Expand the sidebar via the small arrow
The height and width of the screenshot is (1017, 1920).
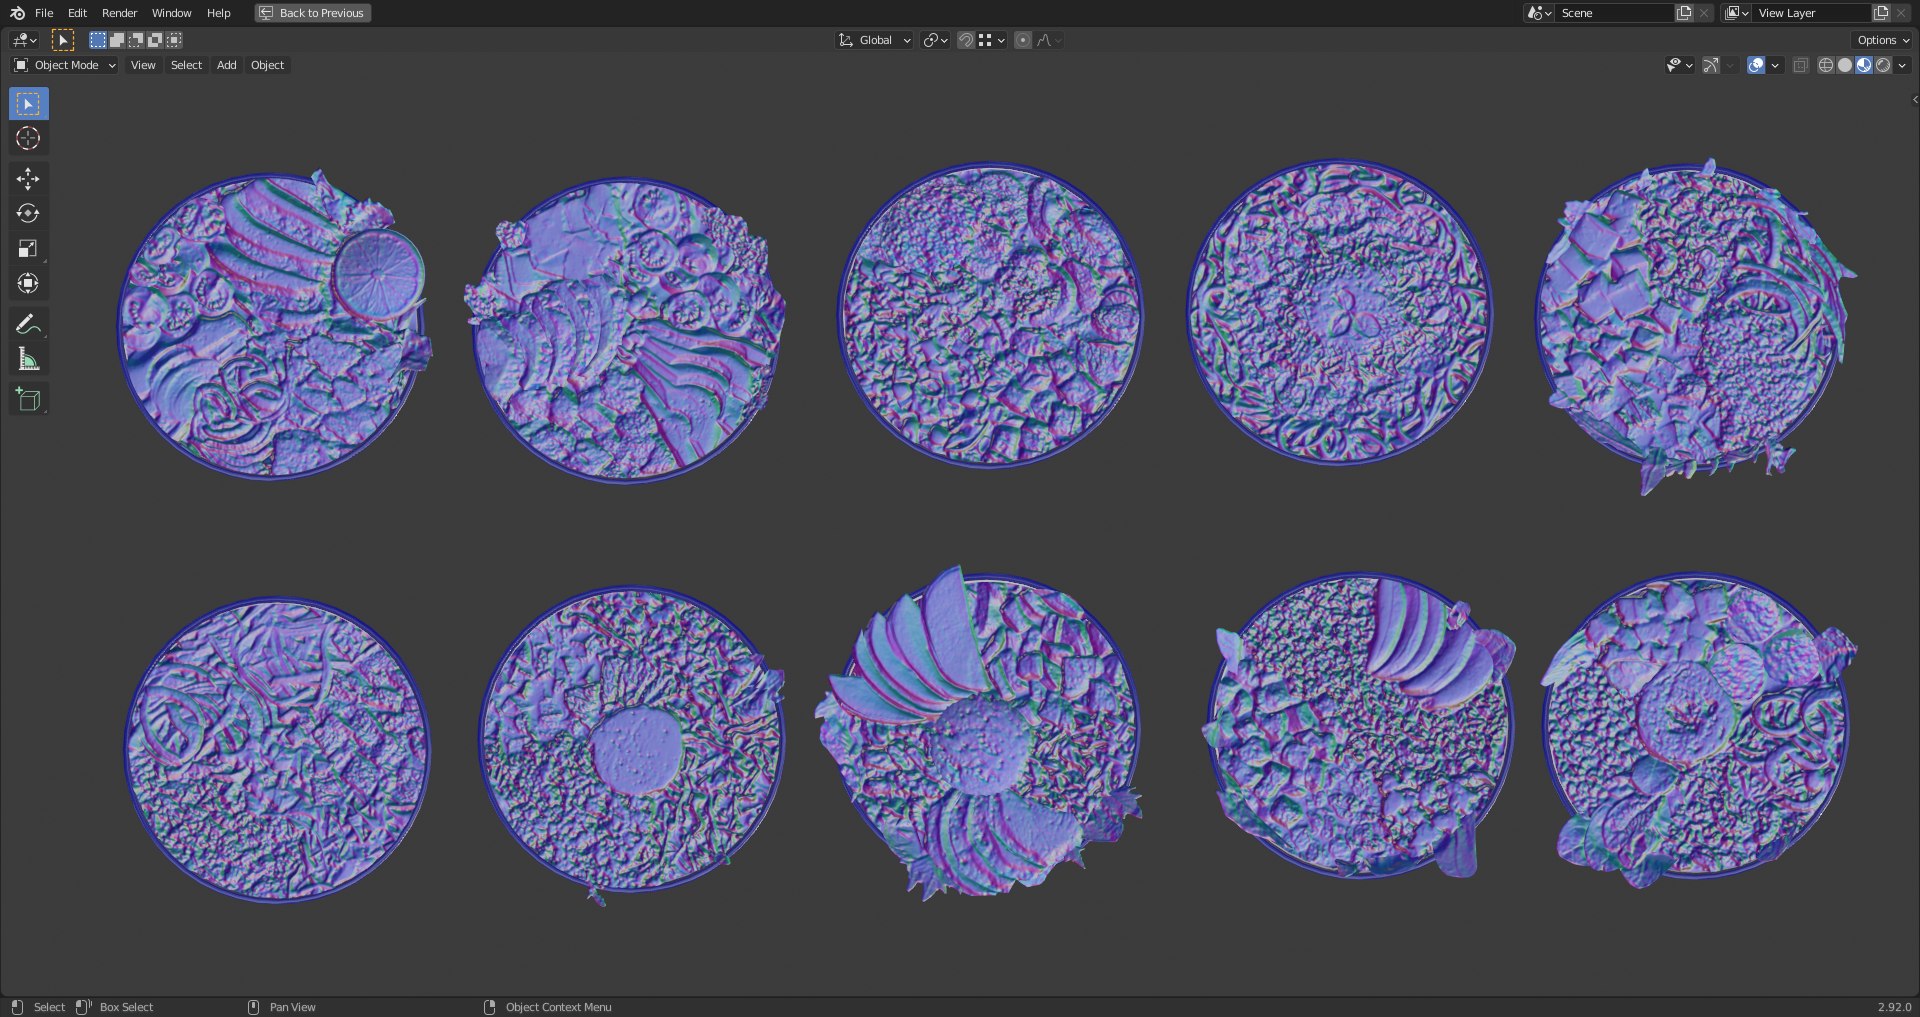pyautogui.click(x=1914, y=99)
